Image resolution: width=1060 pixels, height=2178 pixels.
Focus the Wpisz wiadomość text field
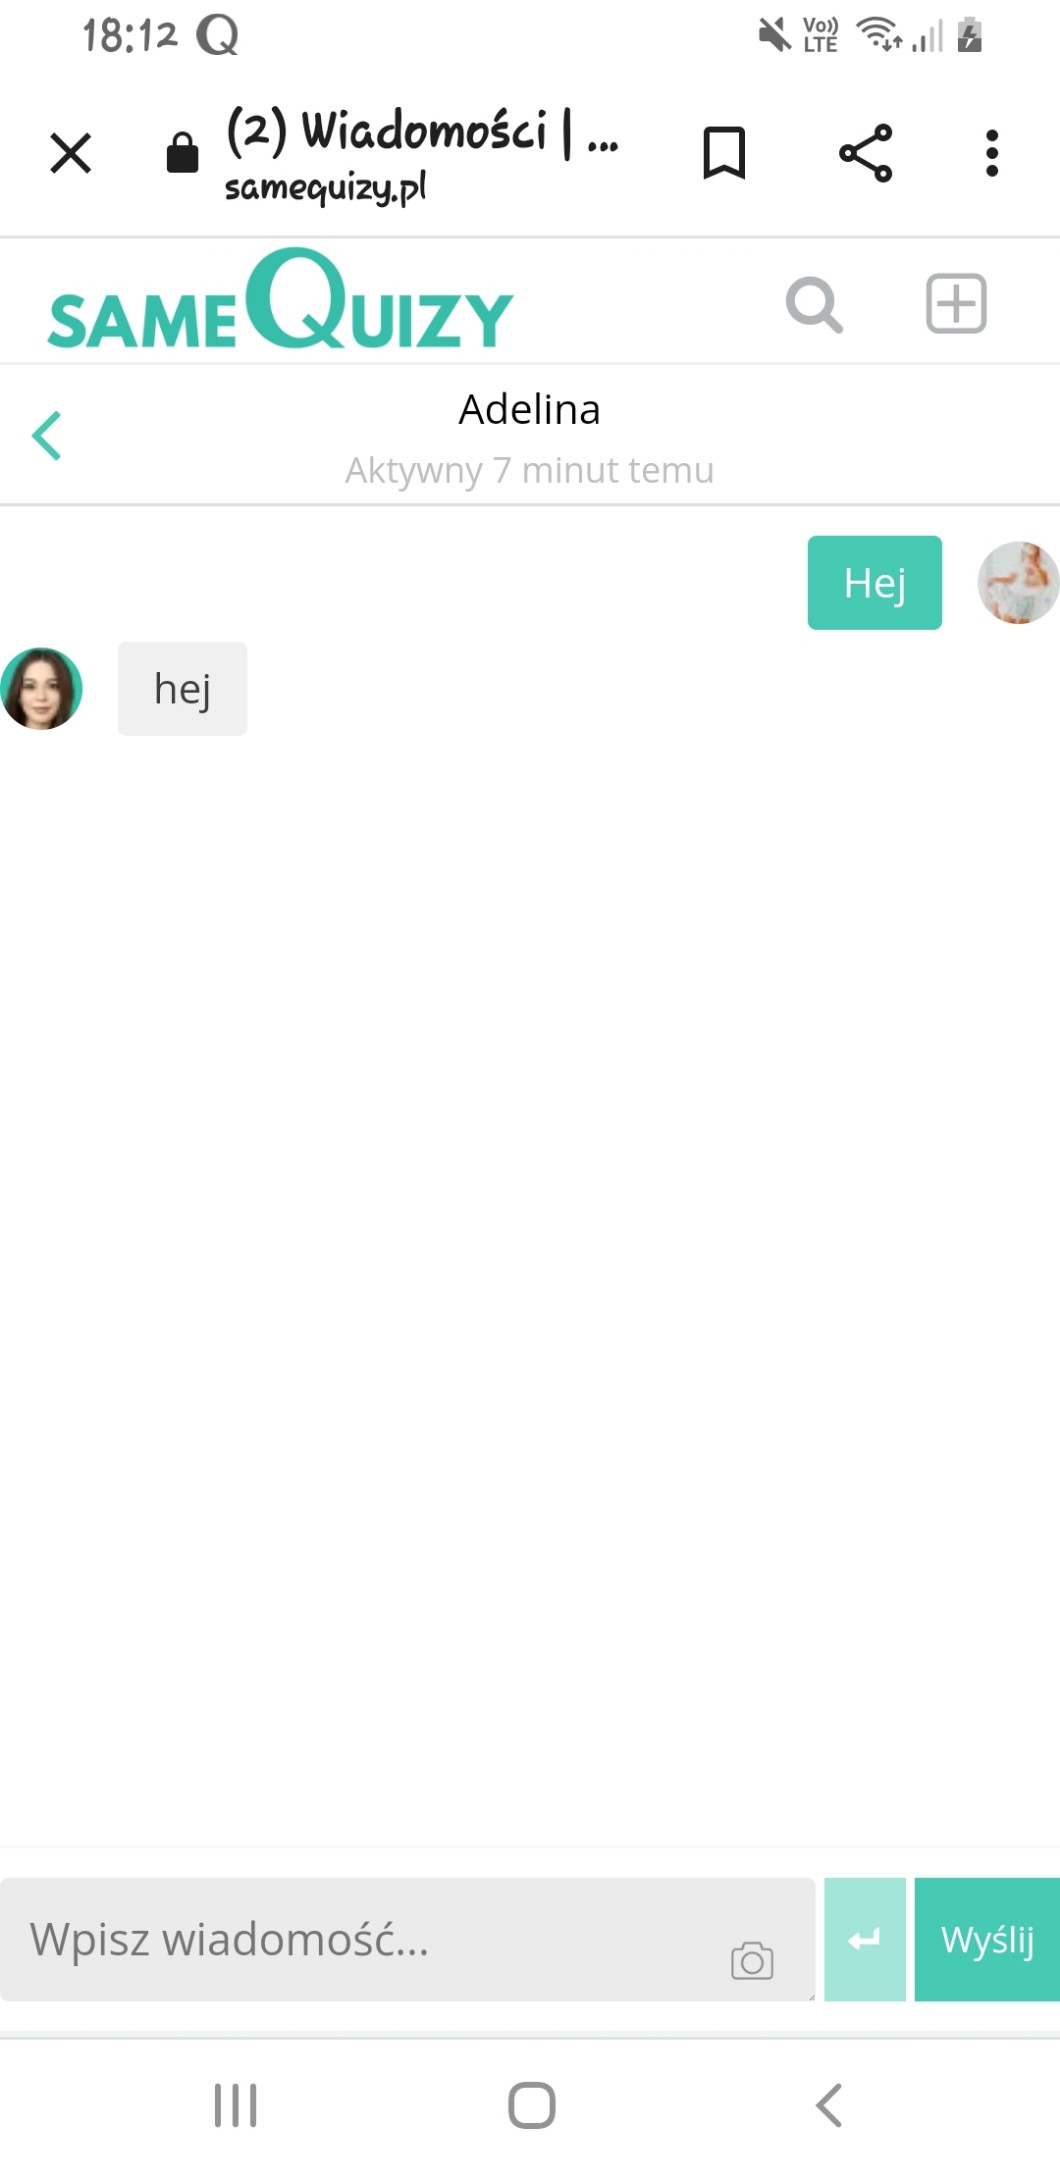tap(408, 1939)
